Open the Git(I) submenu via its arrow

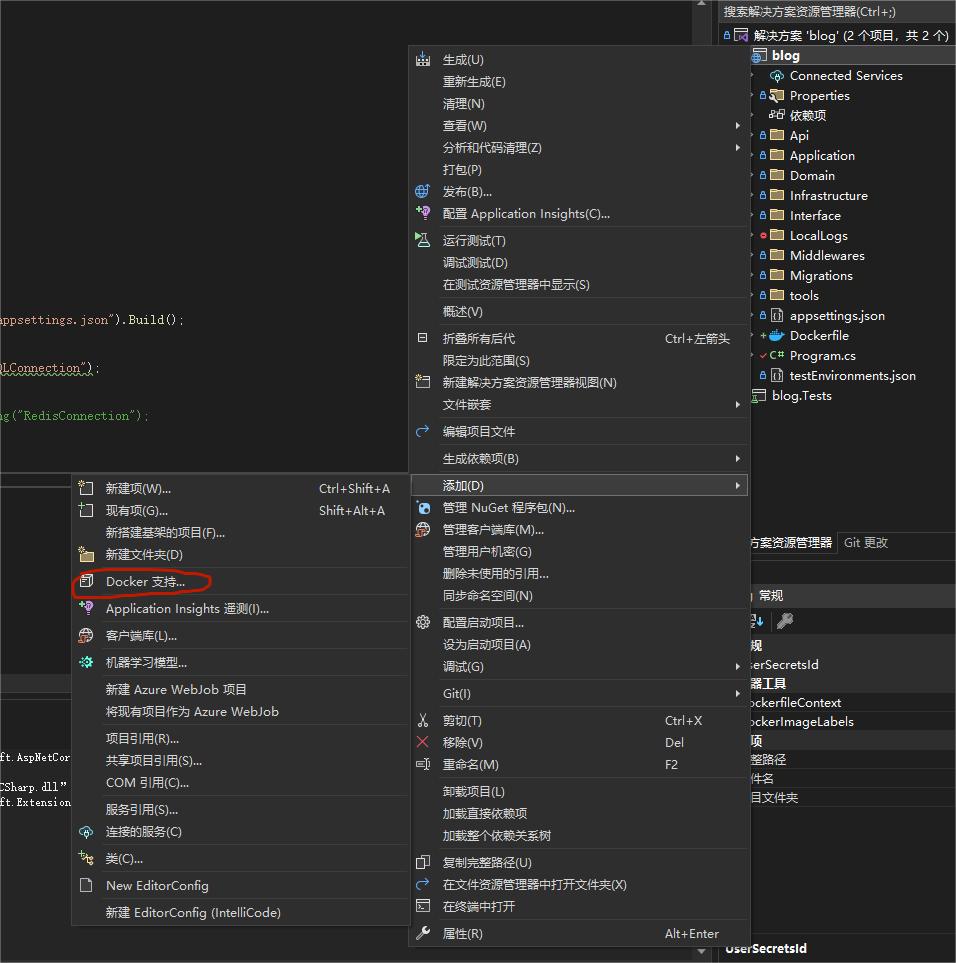tap(737, 693)
